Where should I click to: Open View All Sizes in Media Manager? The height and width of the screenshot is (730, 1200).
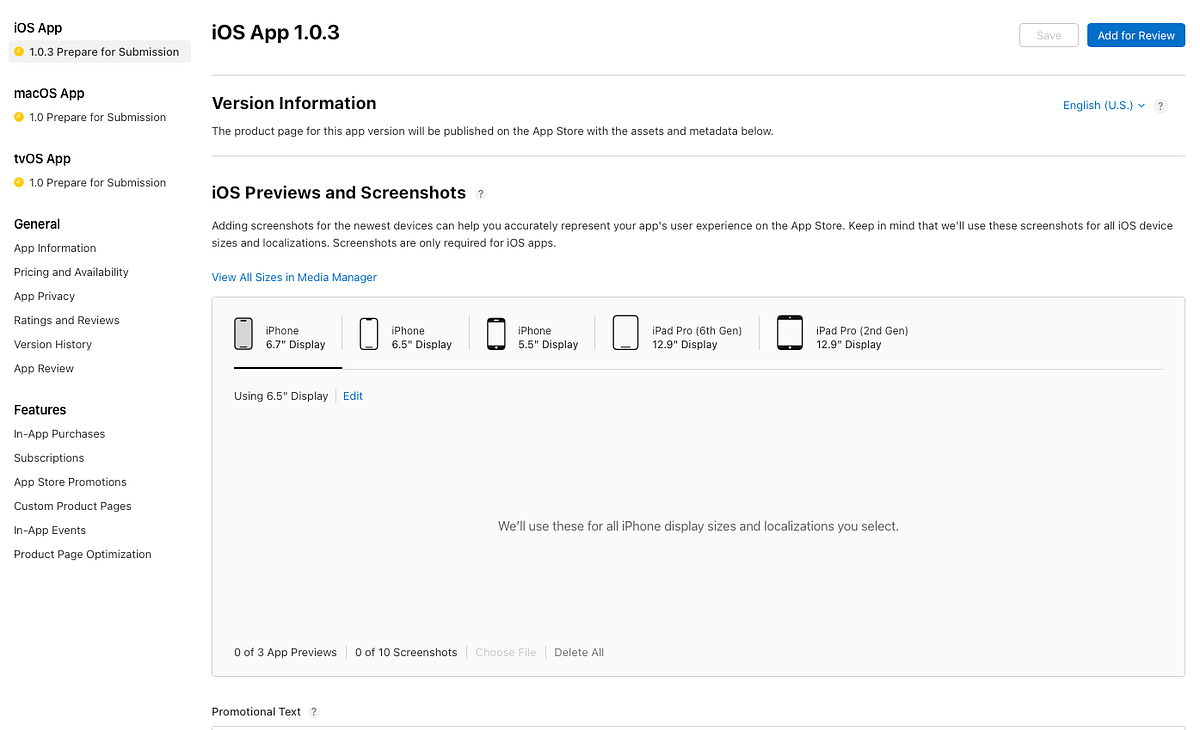(x=294, y=276)
